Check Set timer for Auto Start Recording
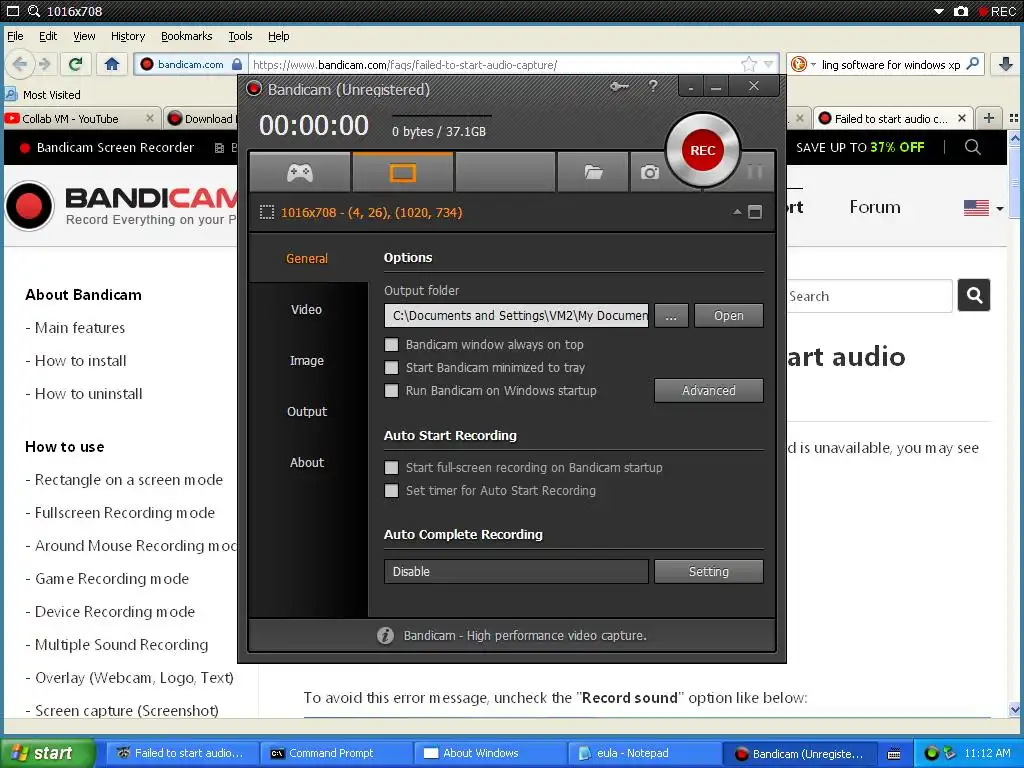1024x768 pixels. (391, 490)
